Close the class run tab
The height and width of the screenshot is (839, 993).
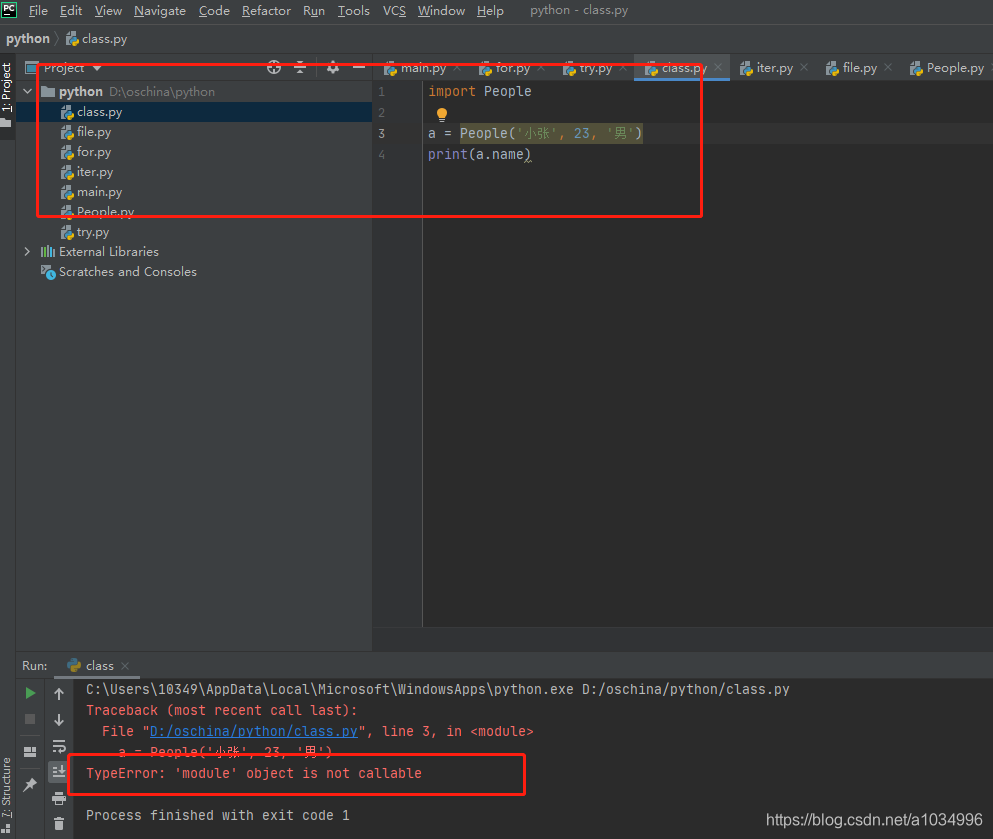point(125,666)
